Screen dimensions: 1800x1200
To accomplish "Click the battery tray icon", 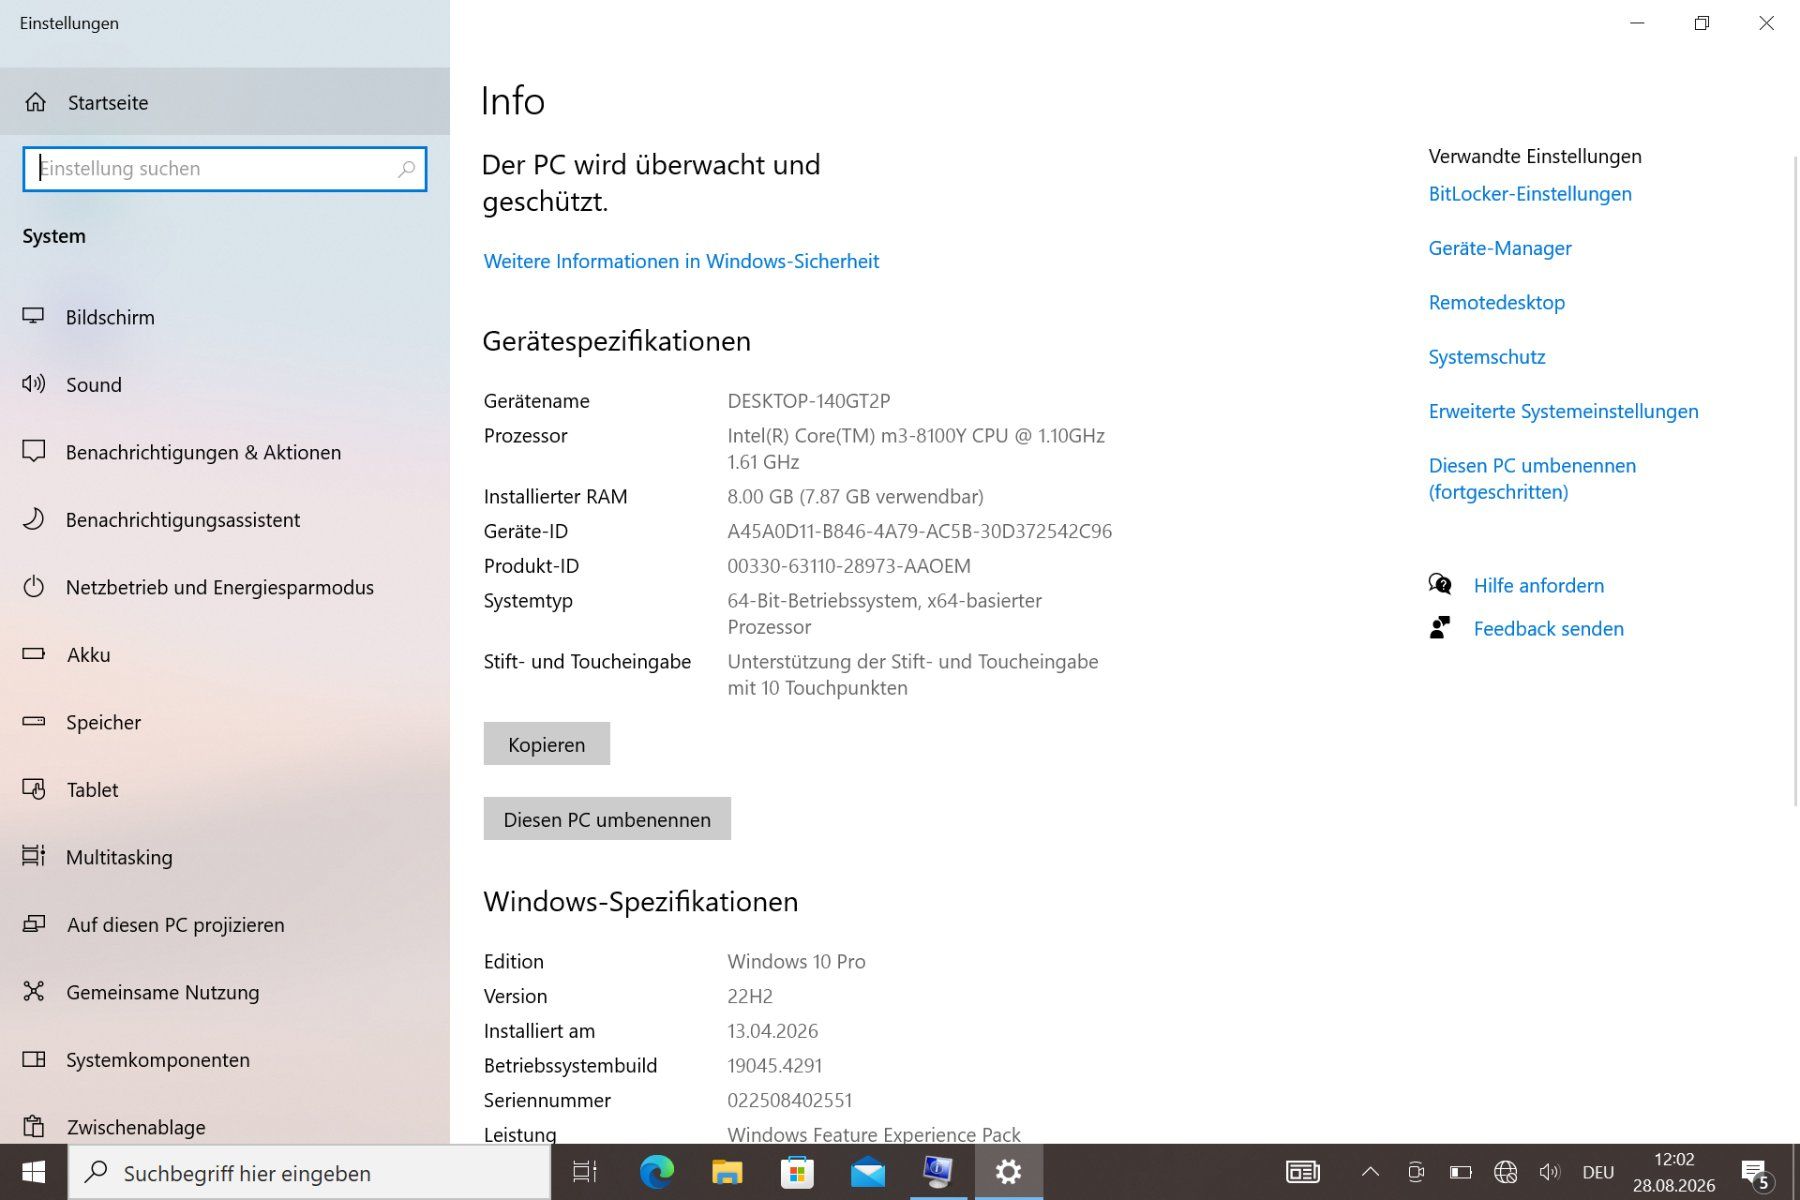I will (x=1461, y=1172).
